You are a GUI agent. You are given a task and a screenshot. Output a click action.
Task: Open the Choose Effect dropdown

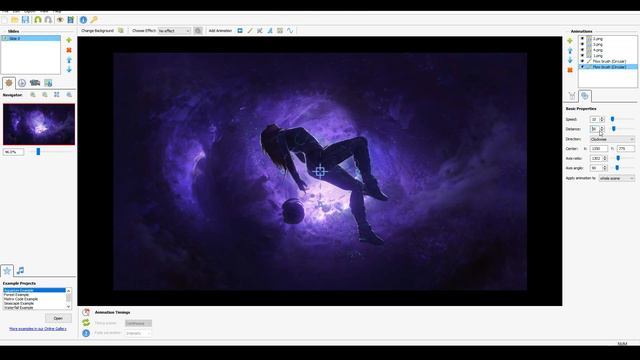174,31
